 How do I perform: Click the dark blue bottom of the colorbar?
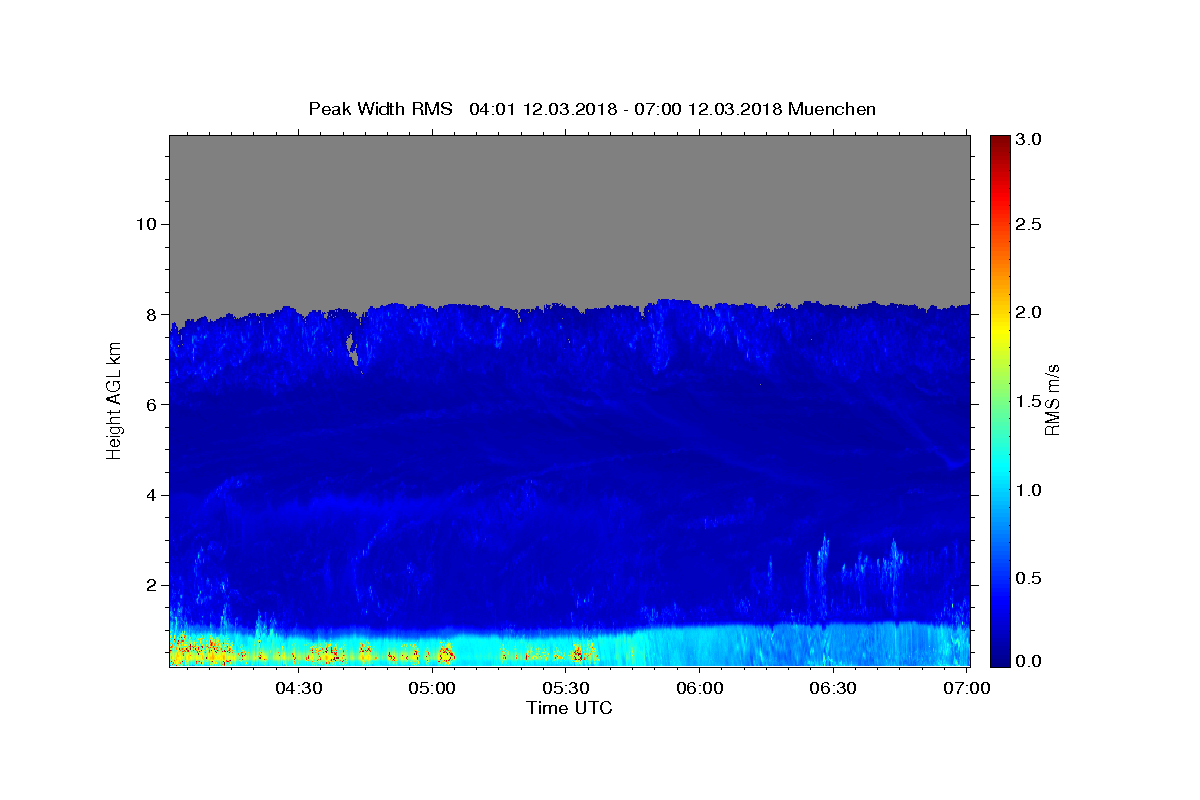pos(999,658)
